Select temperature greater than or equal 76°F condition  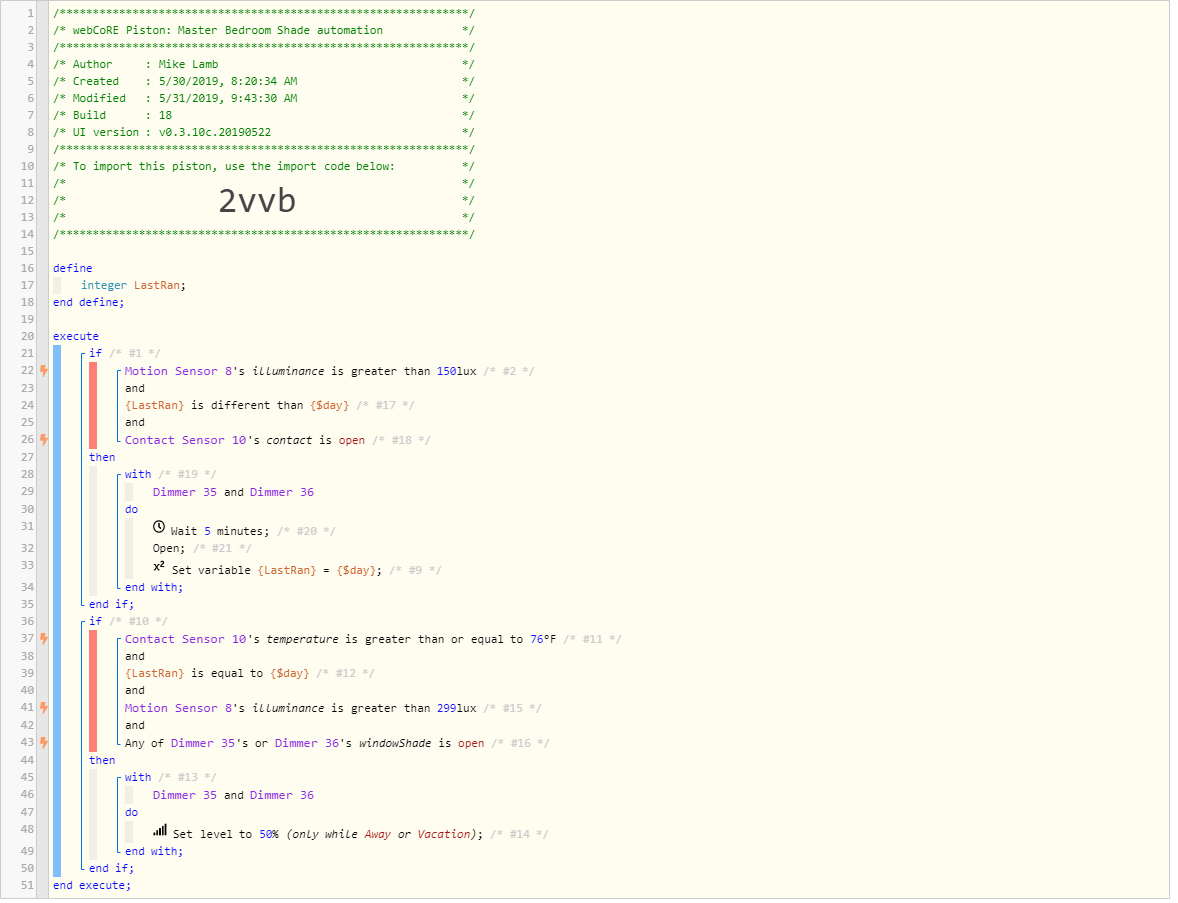341,641
